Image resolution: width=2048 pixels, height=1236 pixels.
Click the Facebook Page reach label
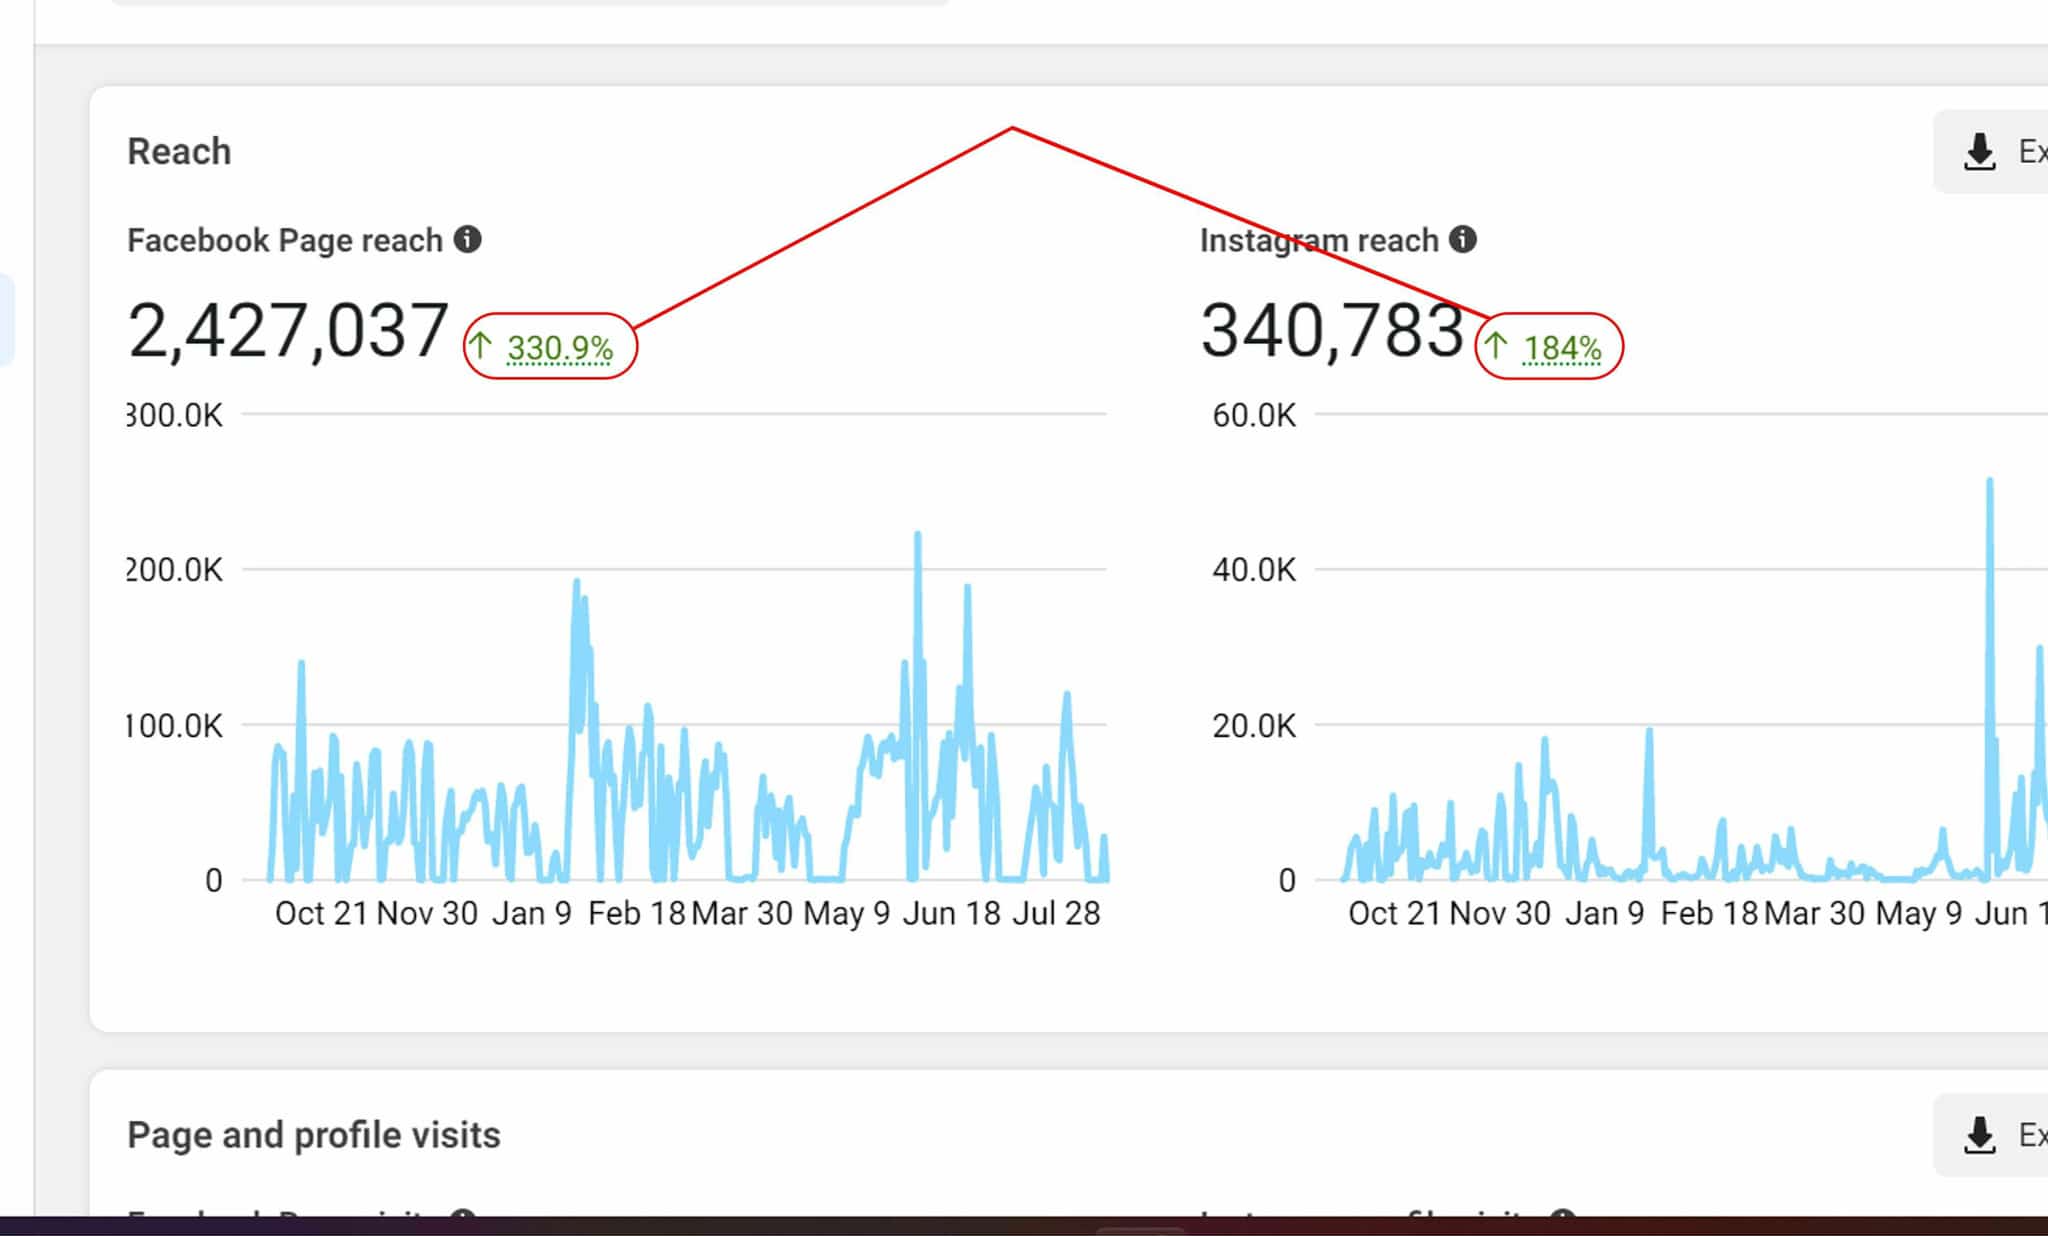pos(284,240)
